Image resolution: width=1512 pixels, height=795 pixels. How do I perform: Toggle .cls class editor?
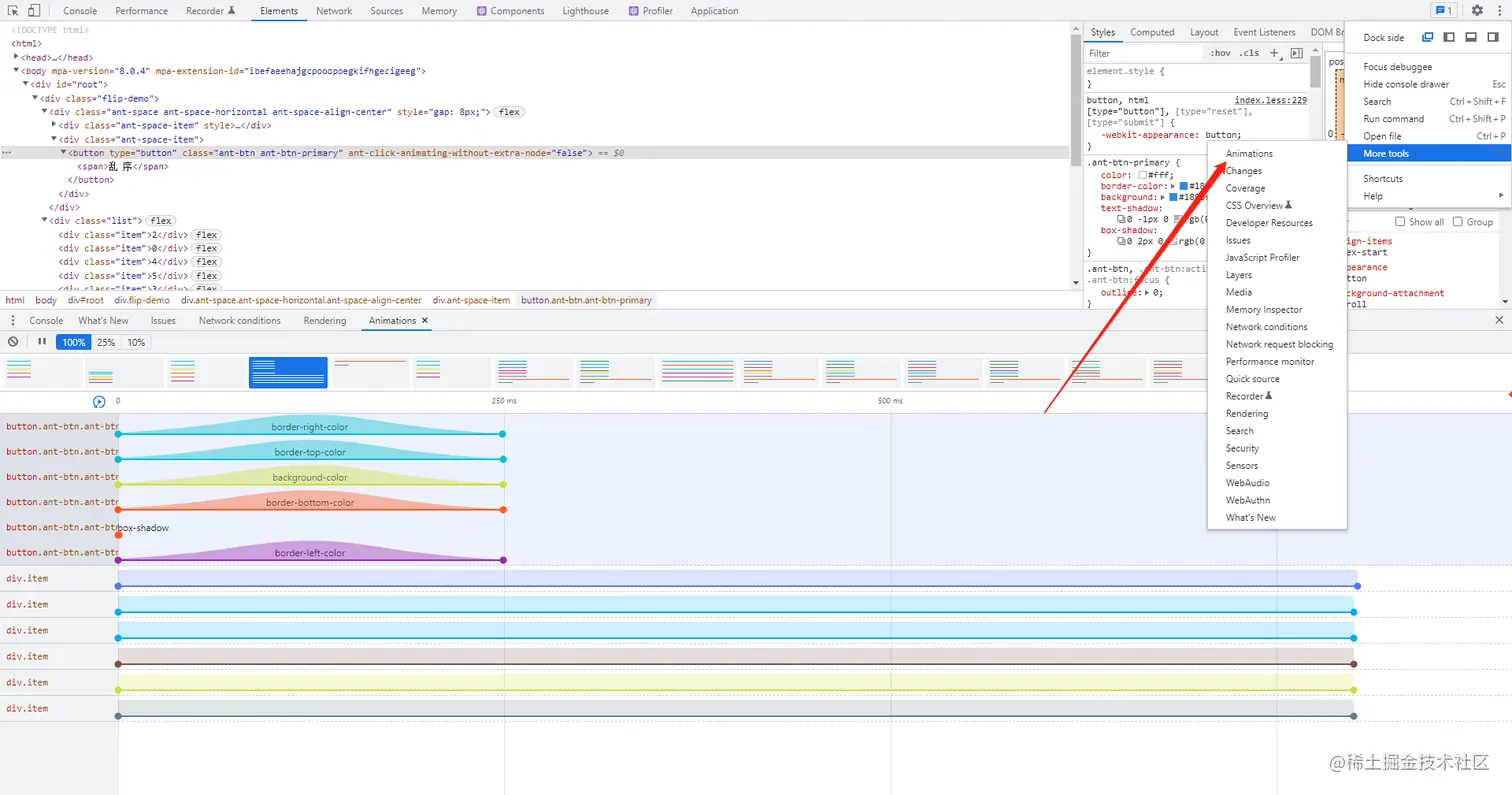pyautogui.click(x=1249, y=53)
